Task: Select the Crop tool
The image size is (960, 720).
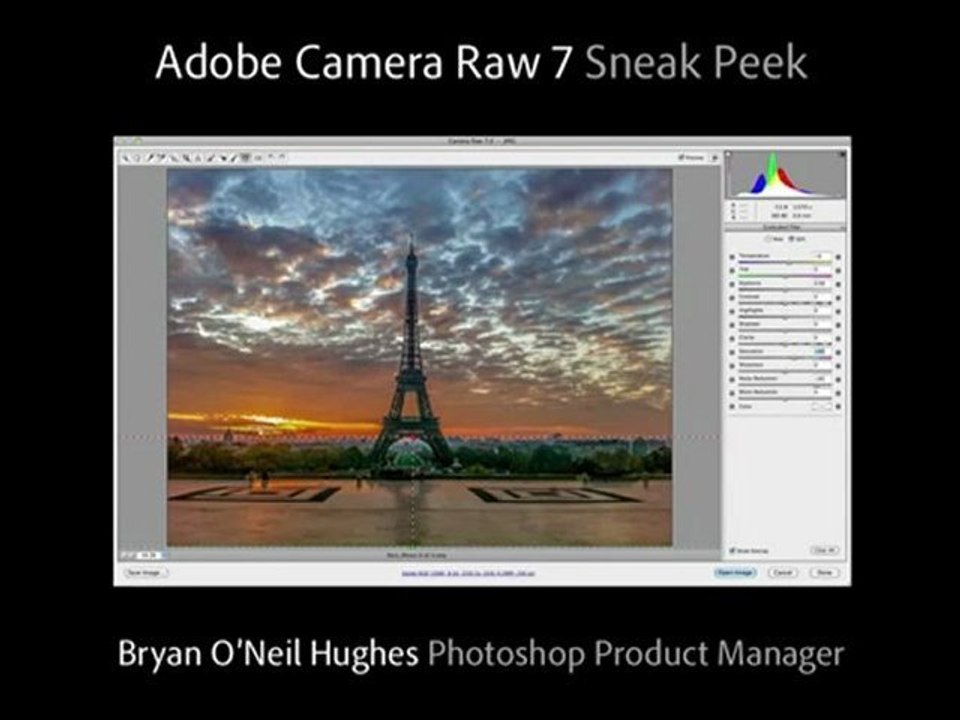Action: [187, 157]
